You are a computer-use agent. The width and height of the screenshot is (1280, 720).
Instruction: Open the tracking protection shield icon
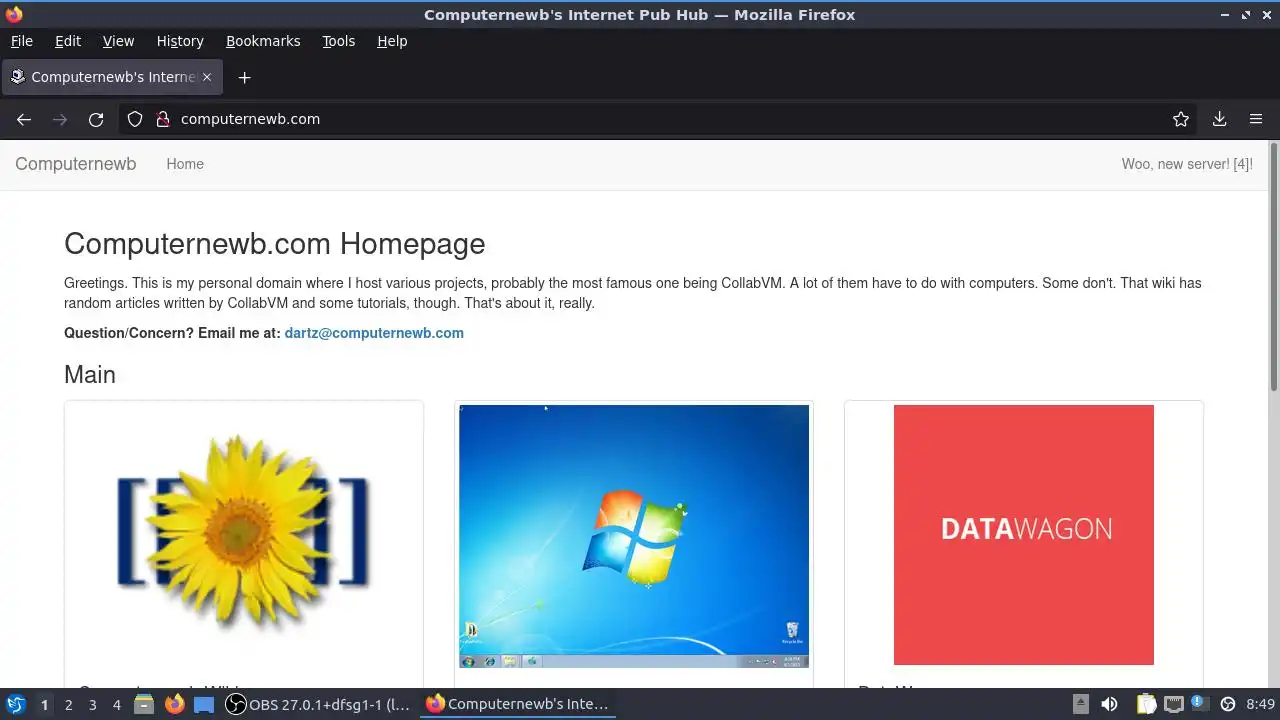click(135, 119)
